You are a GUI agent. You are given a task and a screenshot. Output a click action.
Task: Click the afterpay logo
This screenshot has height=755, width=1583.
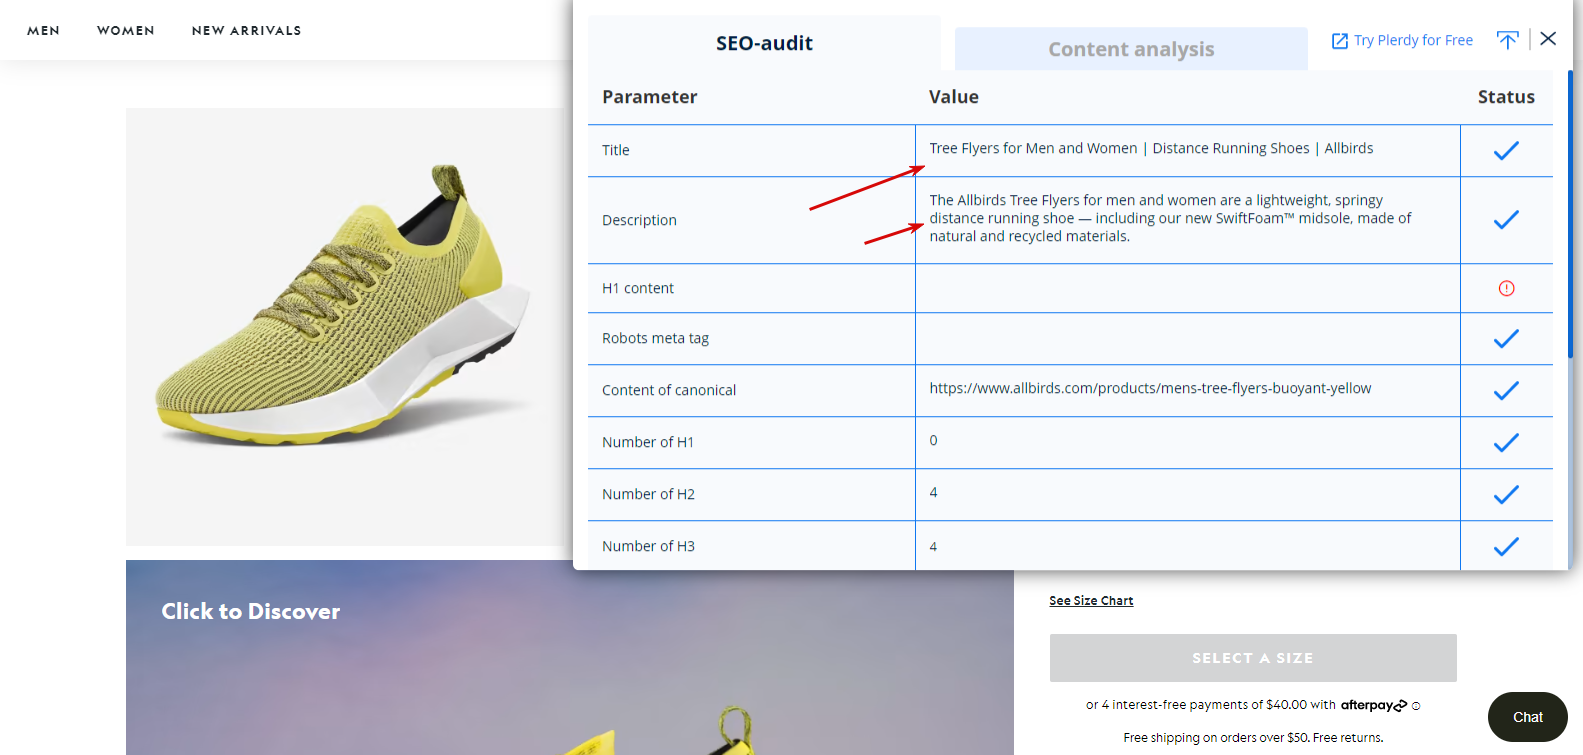click(x=1374, y=705)
